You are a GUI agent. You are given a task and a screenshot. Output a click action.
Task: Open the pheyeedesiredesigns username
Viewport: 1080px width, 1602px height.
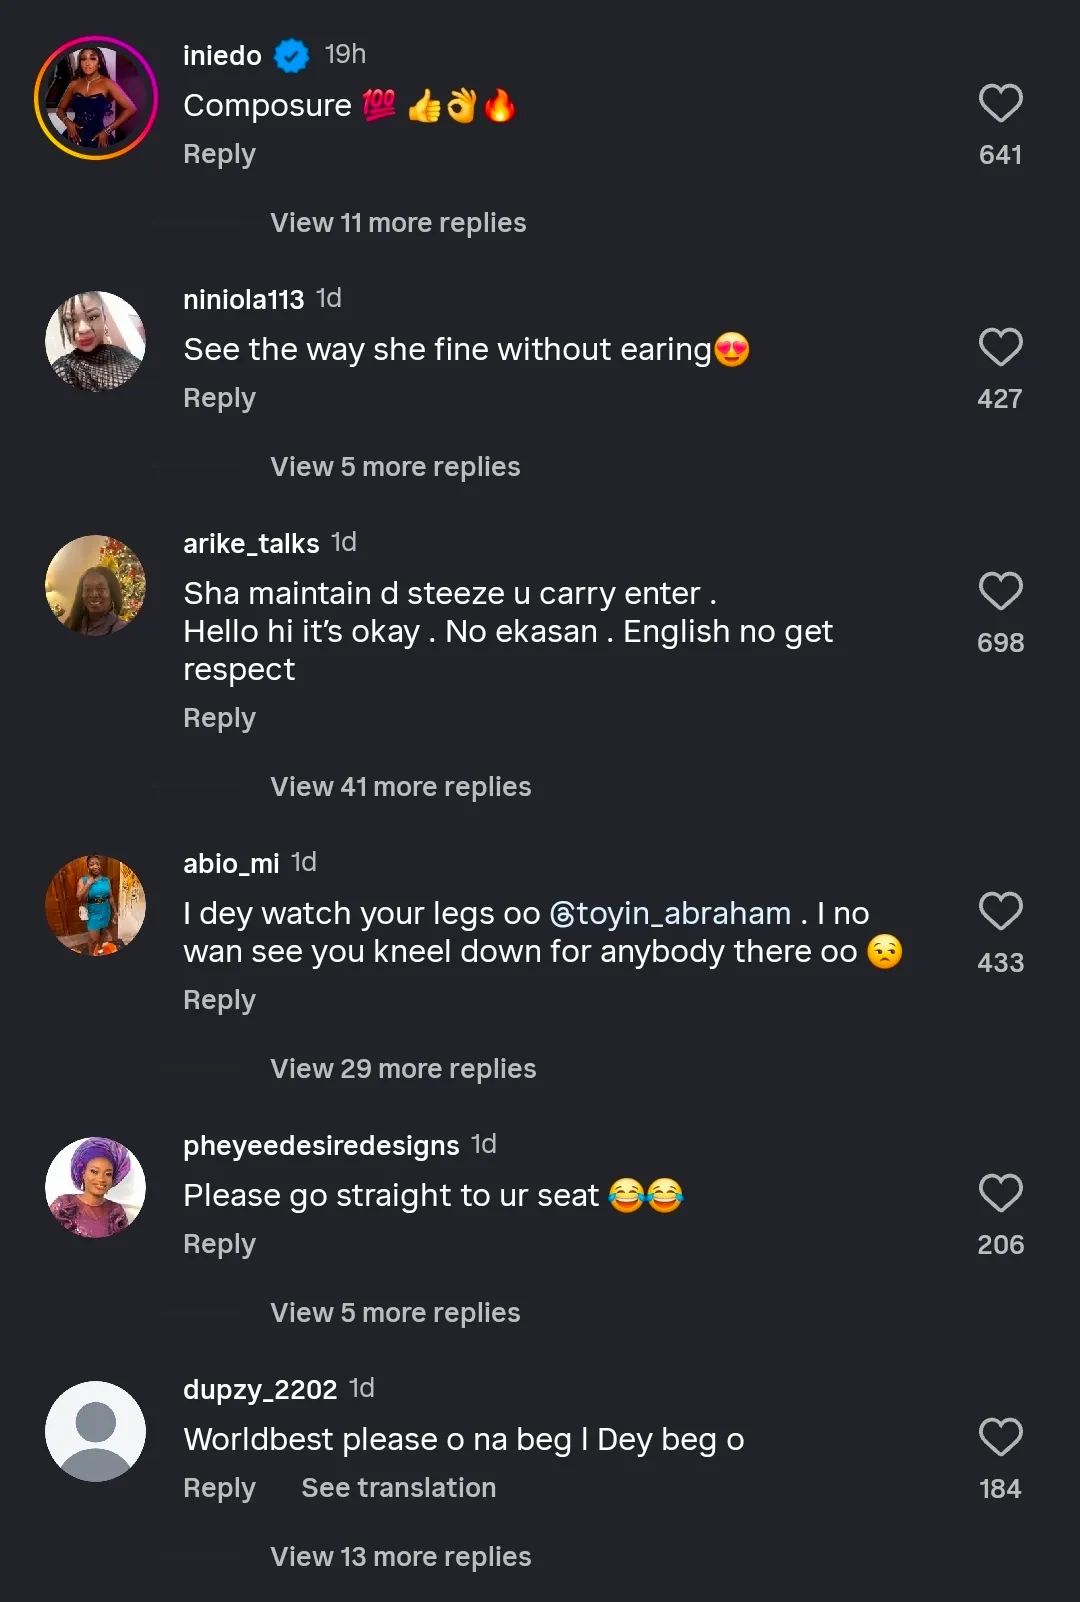tap(321, 1145)
